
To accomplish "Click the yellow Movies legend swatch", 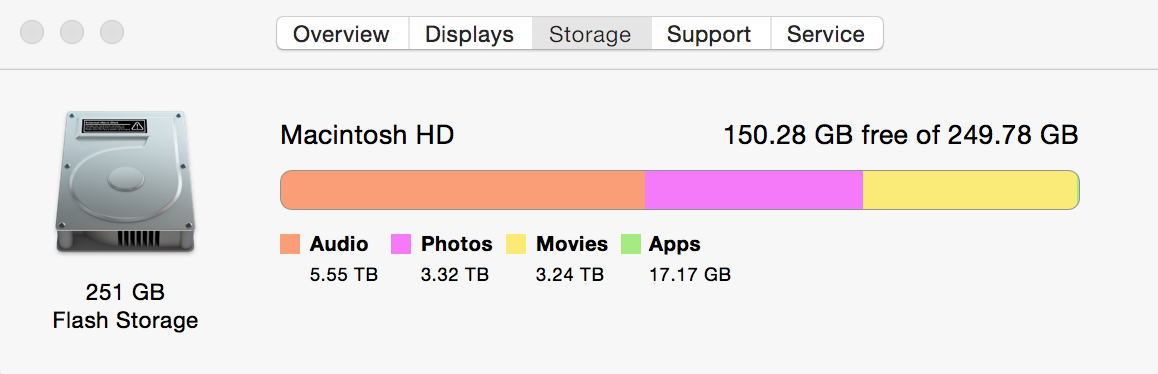I will point(516,244).
